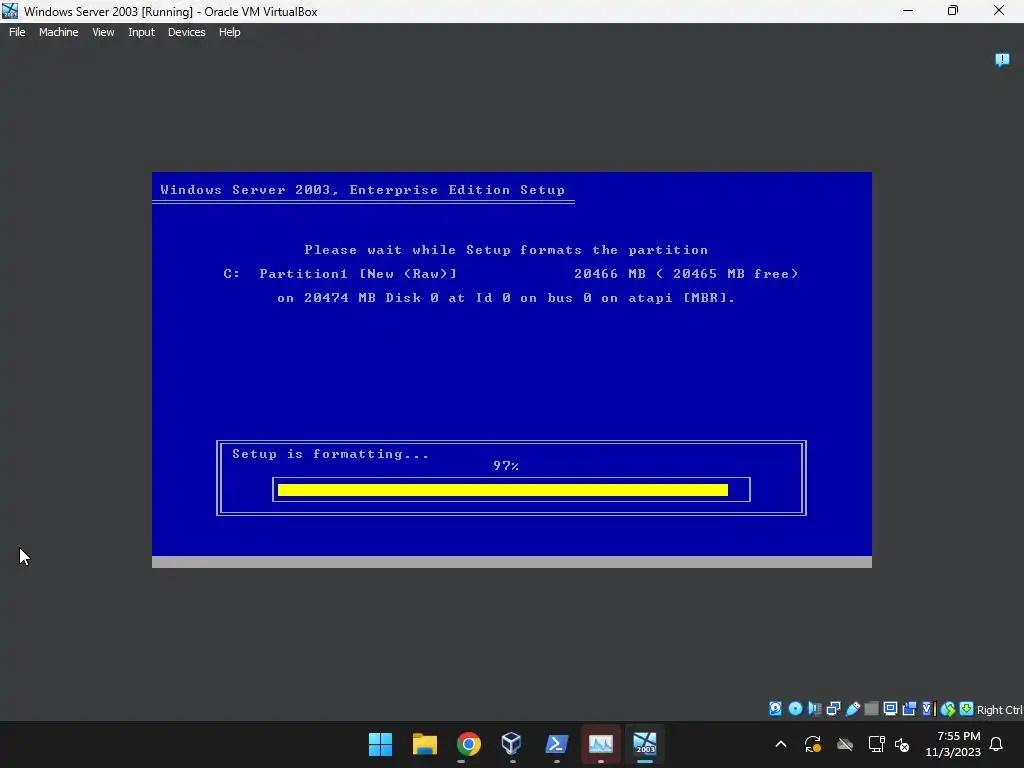Viewport: 1024px width, 768px height.
Task: Click the display settings monitor icon
Action: (x=890, y=709)
